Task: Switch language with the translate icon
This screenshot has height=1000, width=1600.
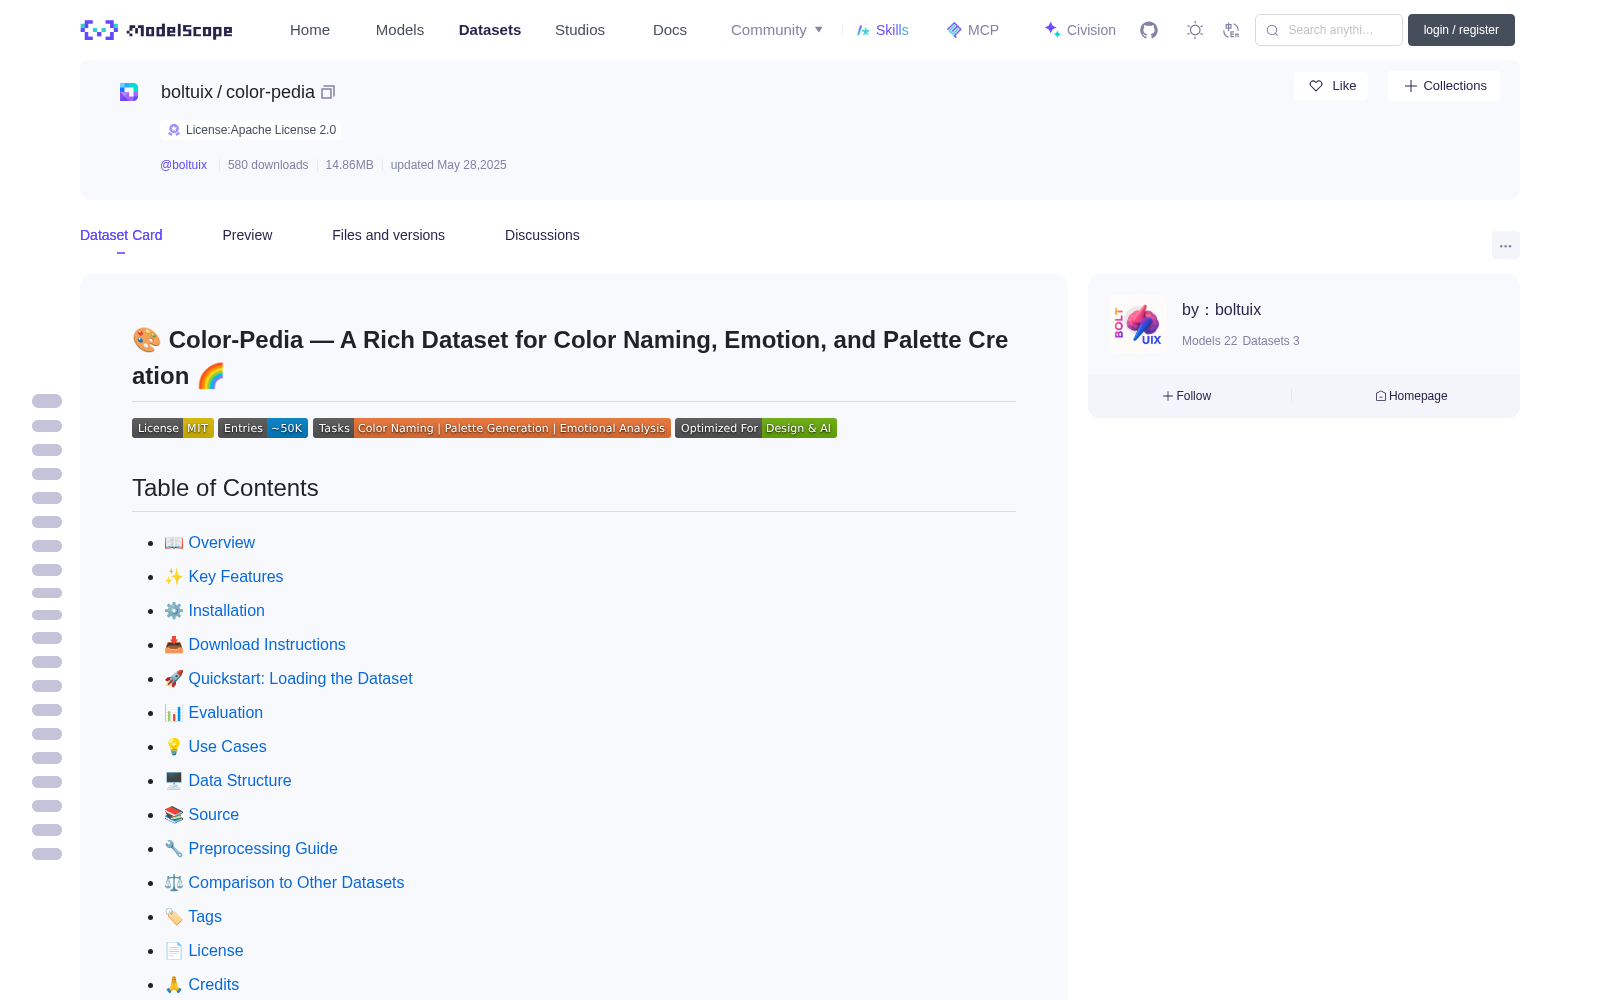Action: pos(1231,30)
